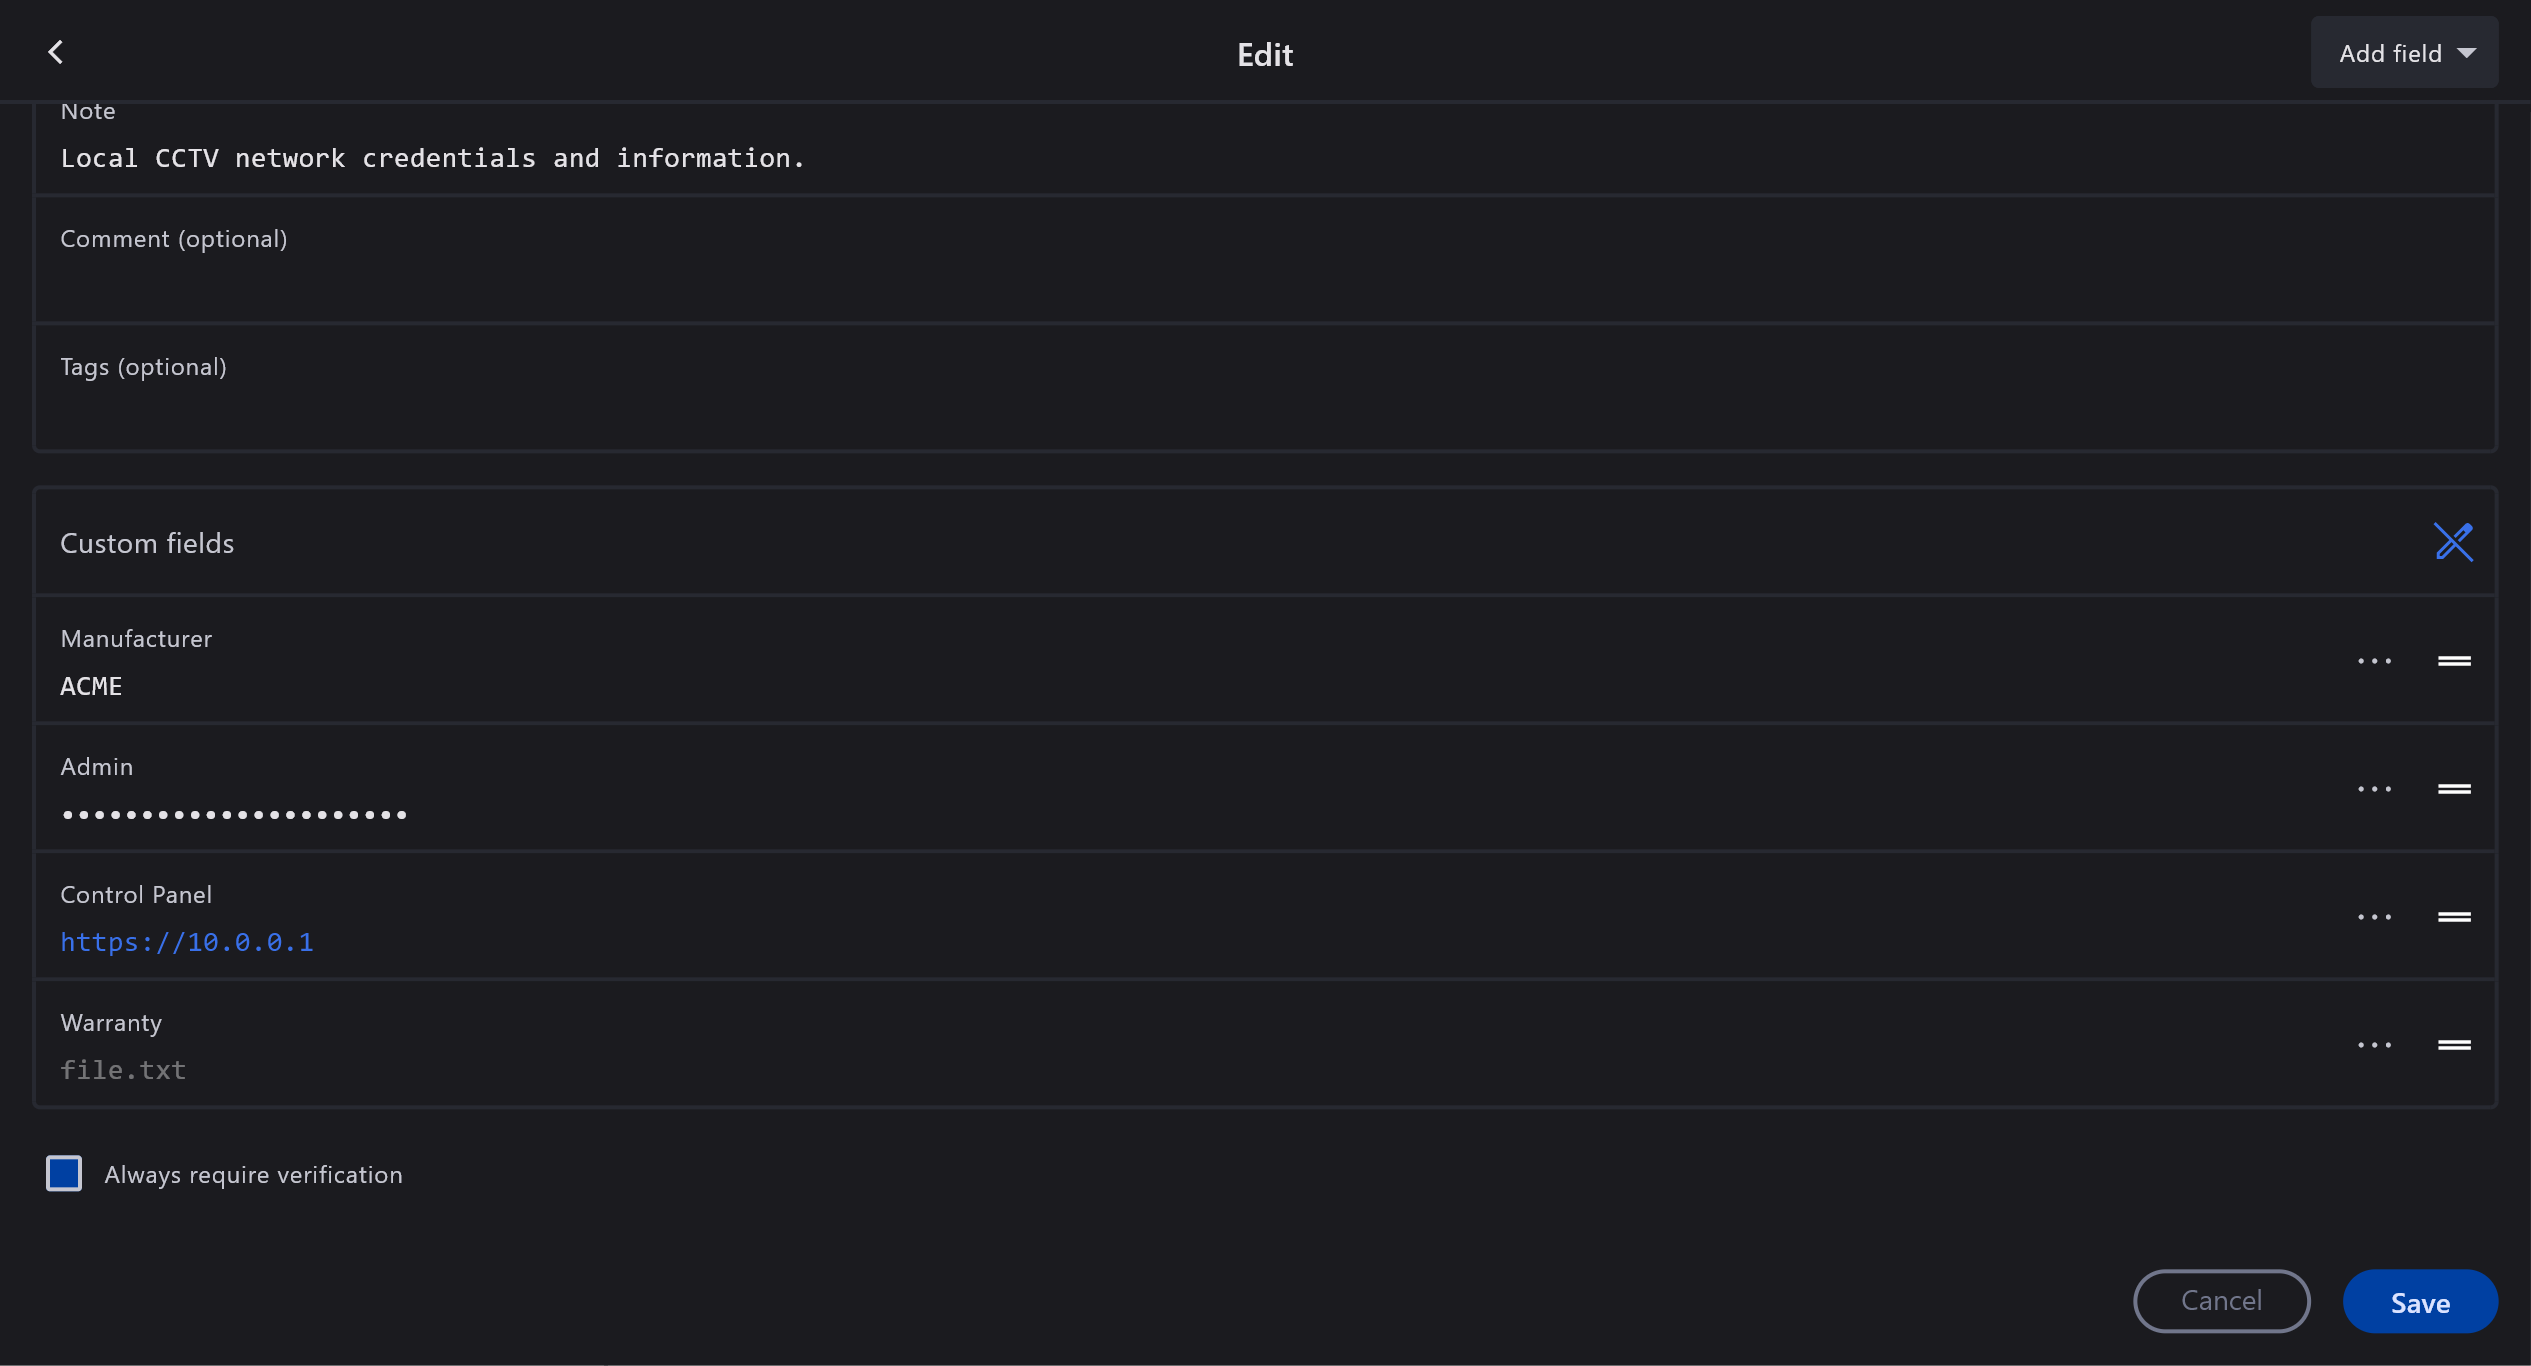Viewport: 2531px width, 1366px height.
Task: Open the Manufacturer field three-dot options
Action: 2374,661
